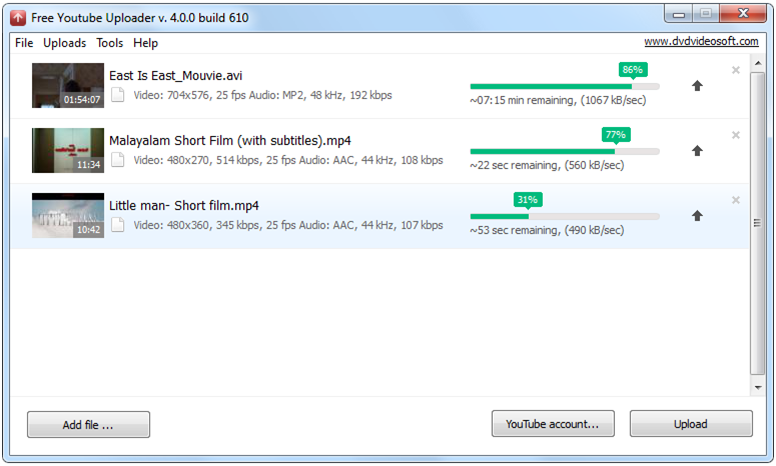
Task: Click the upload arrow for Malayalam Short Film
Action: (x=697, y=150)
